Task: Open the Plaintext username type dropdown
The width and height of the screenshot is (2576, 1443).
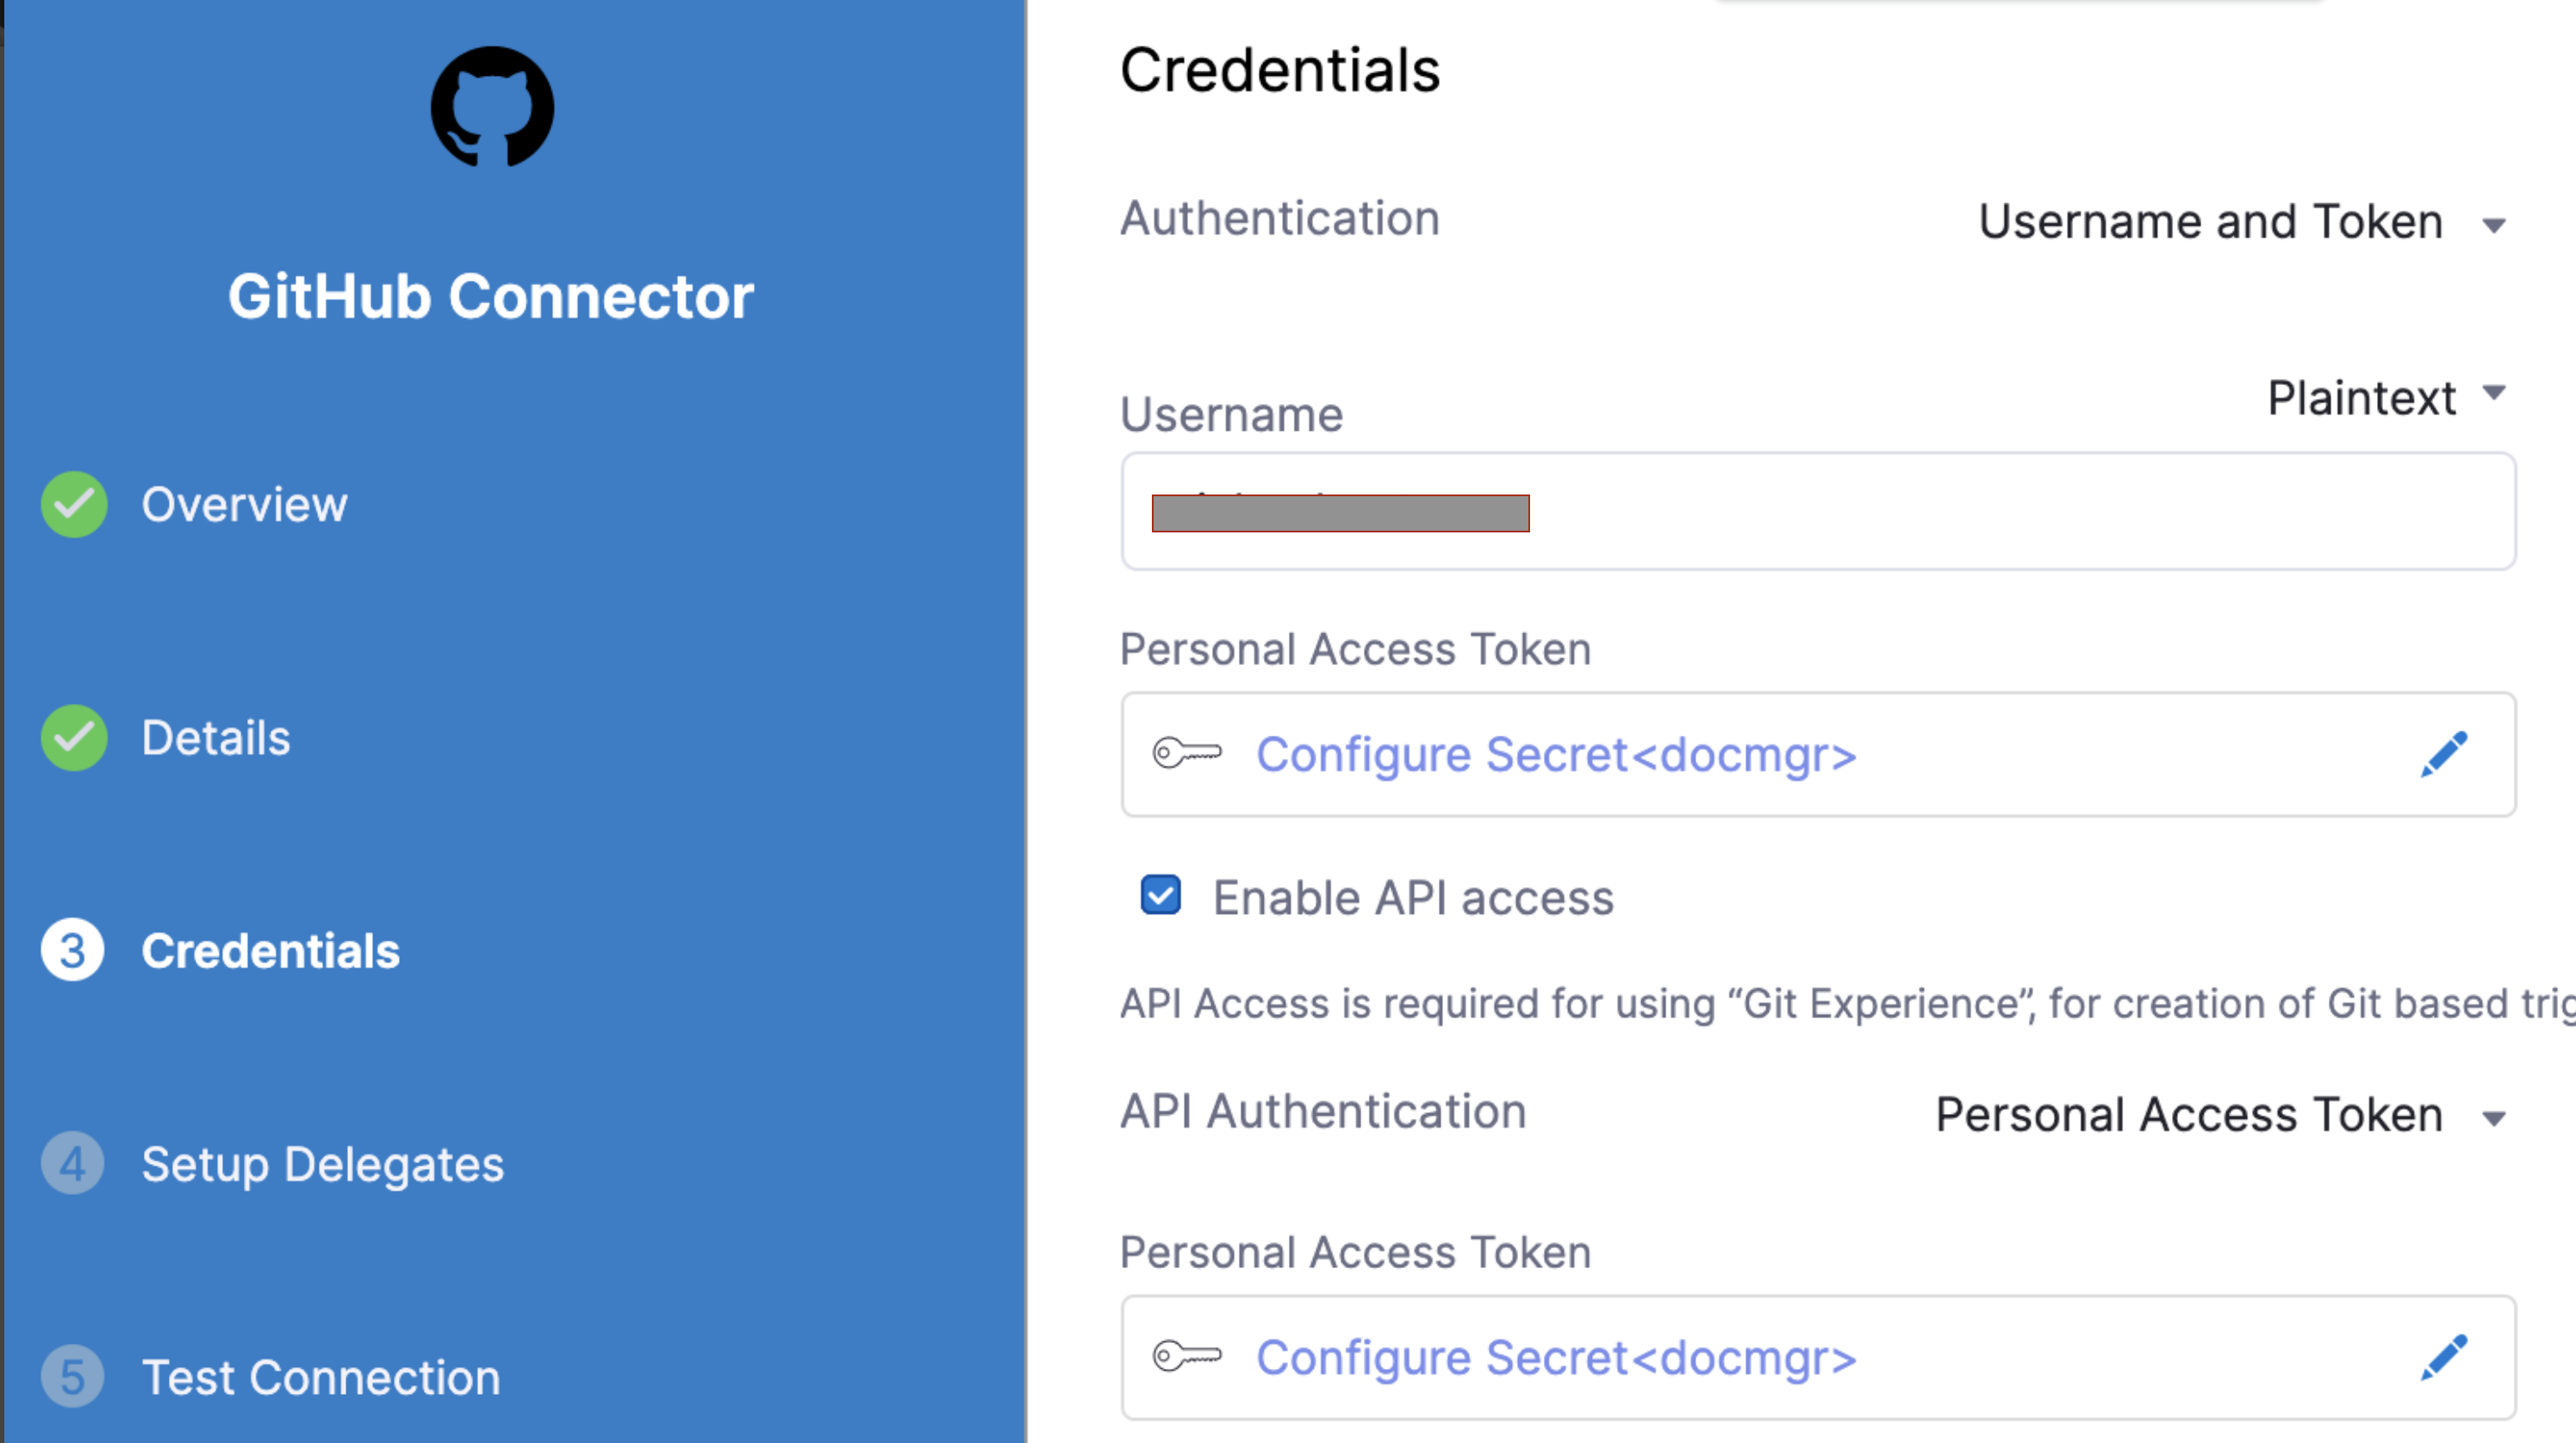Action: coord(2384,397)
